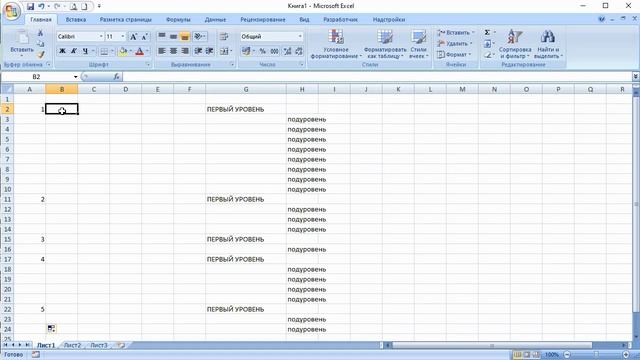Viewport: 640px width, 360px height.
Task: Open the Fill down icon menu
Action: (x=488, y=44)
